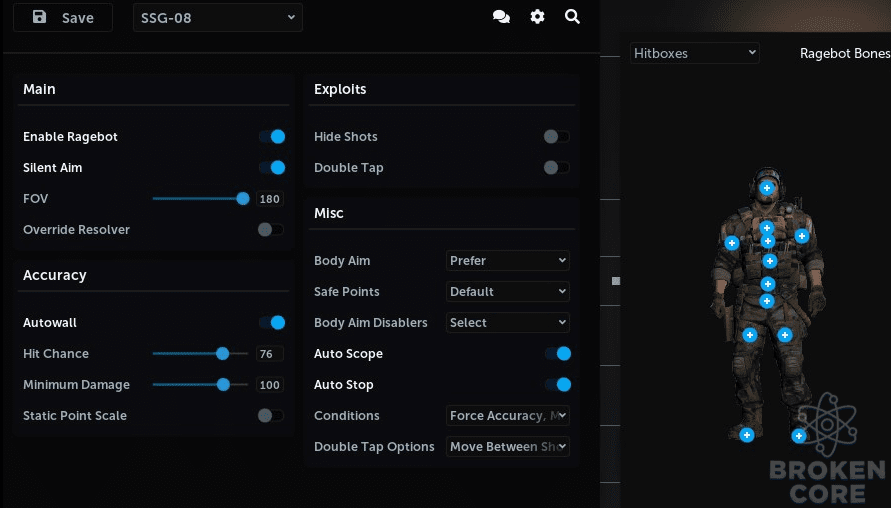Screen dimensions: 891x508
Task: Turn off Autowall toggle
Action: pyautogui.click(x=272, y=323)
